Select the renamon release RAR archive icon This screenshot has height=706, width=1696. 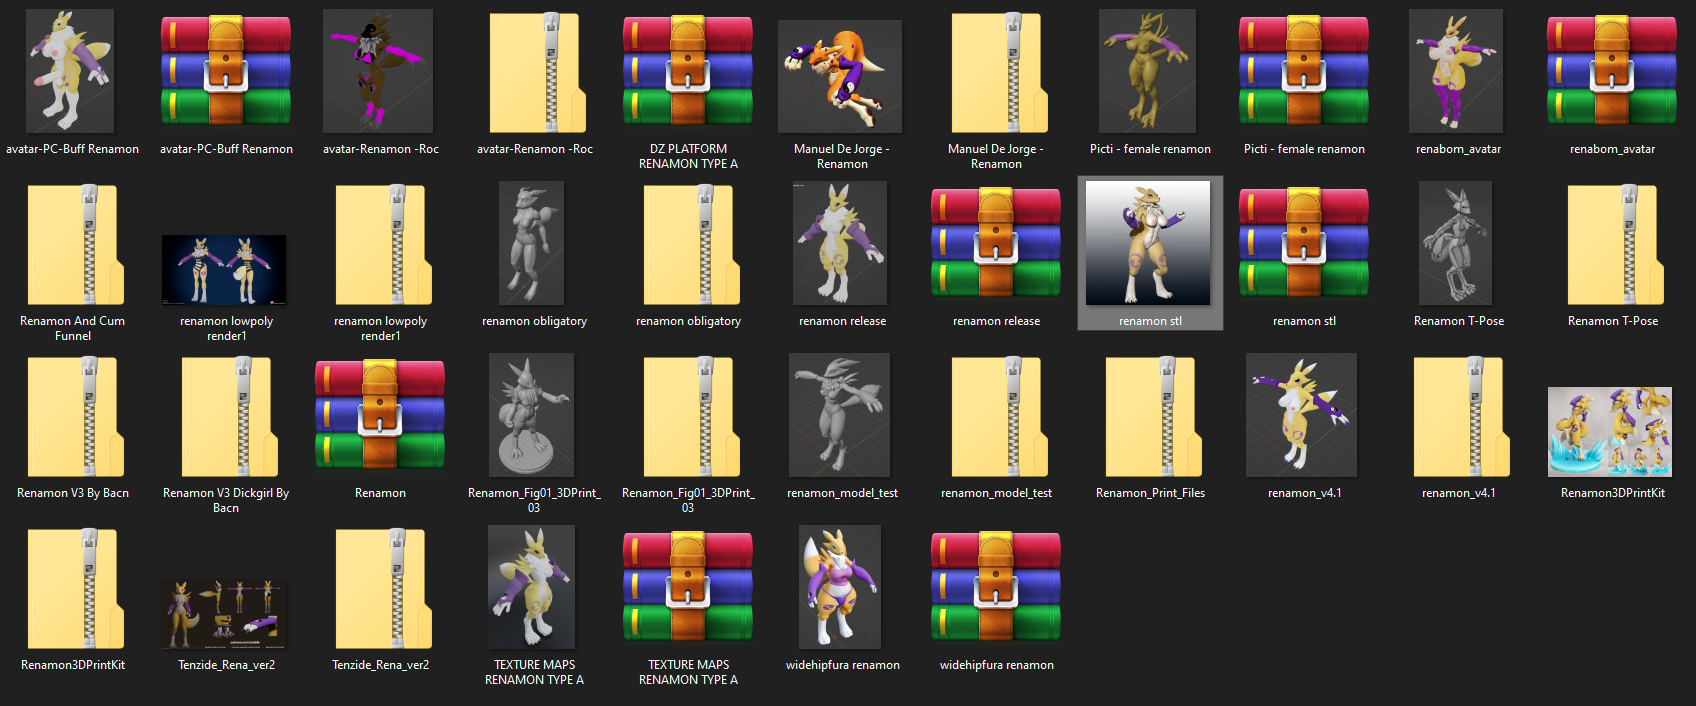click(996, 244)
